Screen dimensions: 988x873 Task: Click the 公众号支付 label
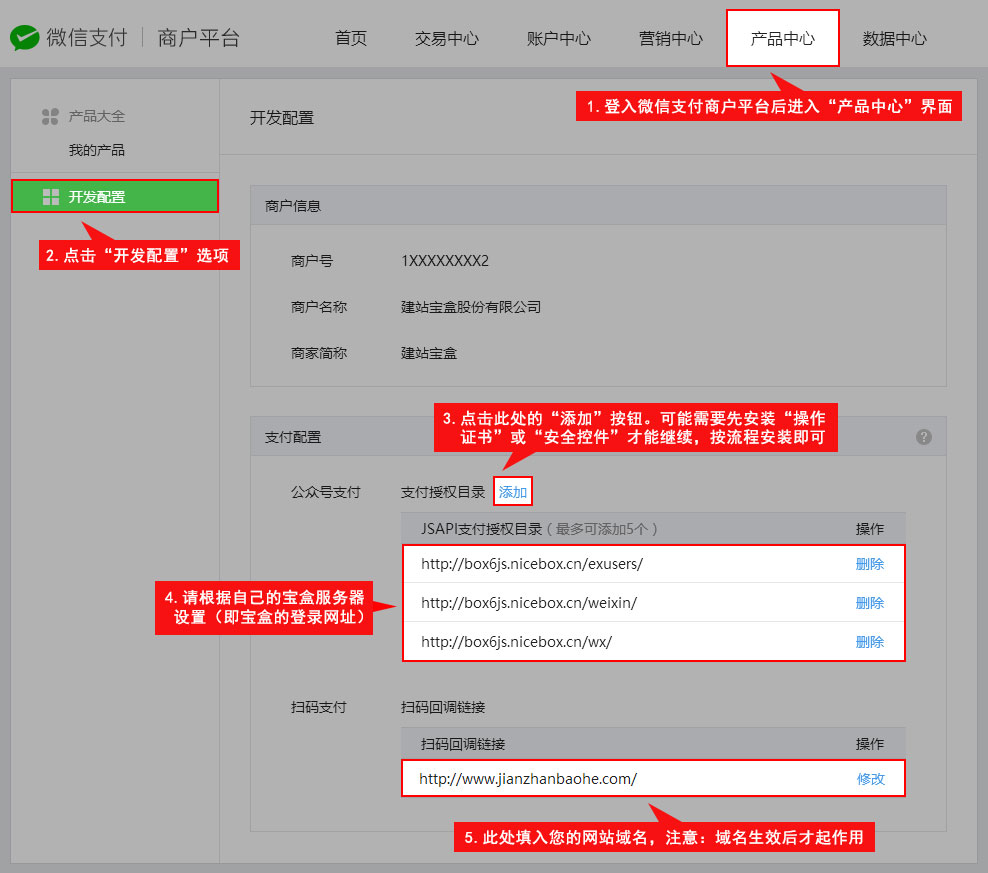[326, 492]
